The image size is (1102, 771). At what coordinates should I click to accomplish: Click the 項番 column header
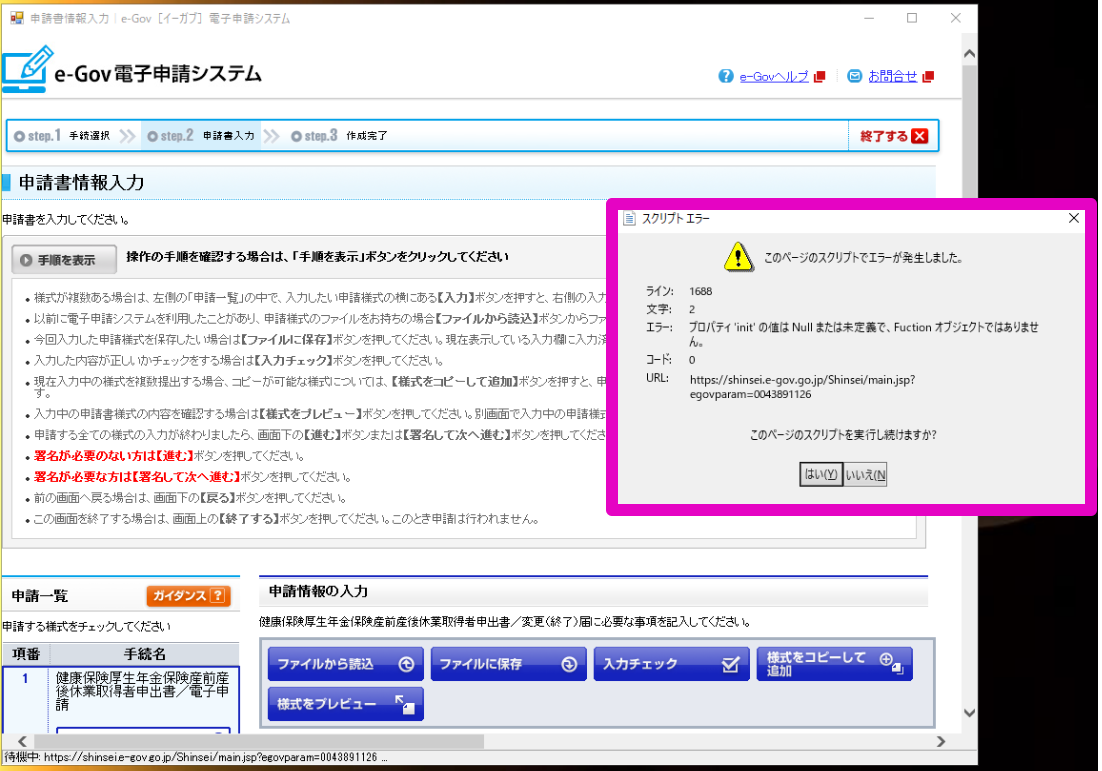26,654
